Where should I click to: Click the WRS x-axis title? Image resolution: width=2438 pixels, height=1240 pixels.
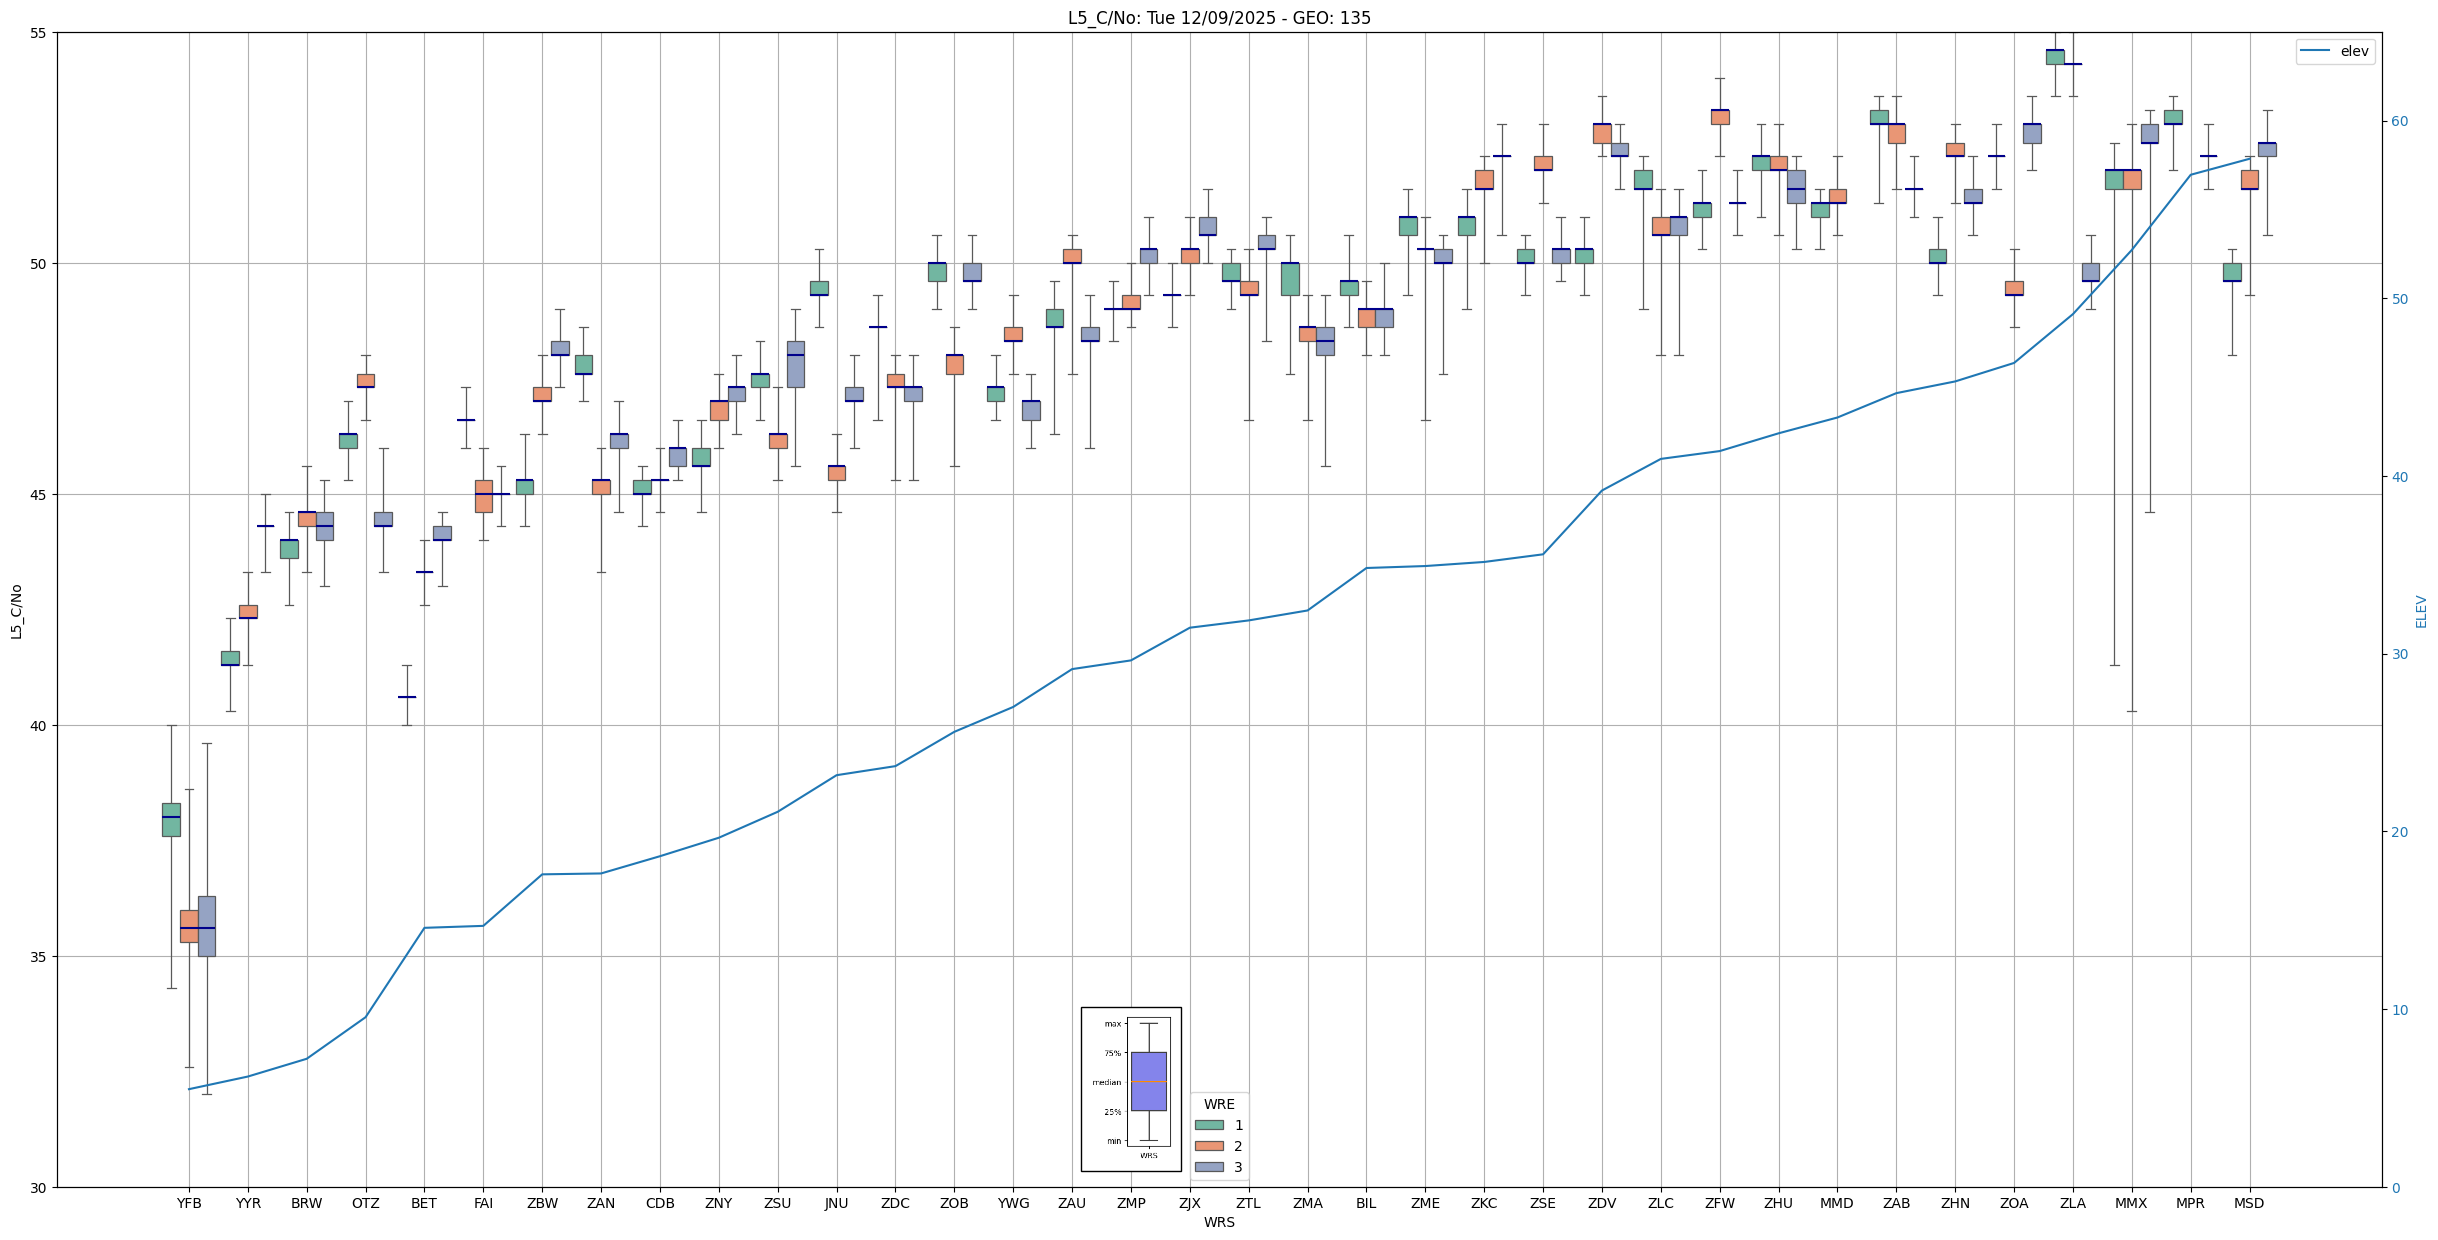(x=1219, y=1222)
